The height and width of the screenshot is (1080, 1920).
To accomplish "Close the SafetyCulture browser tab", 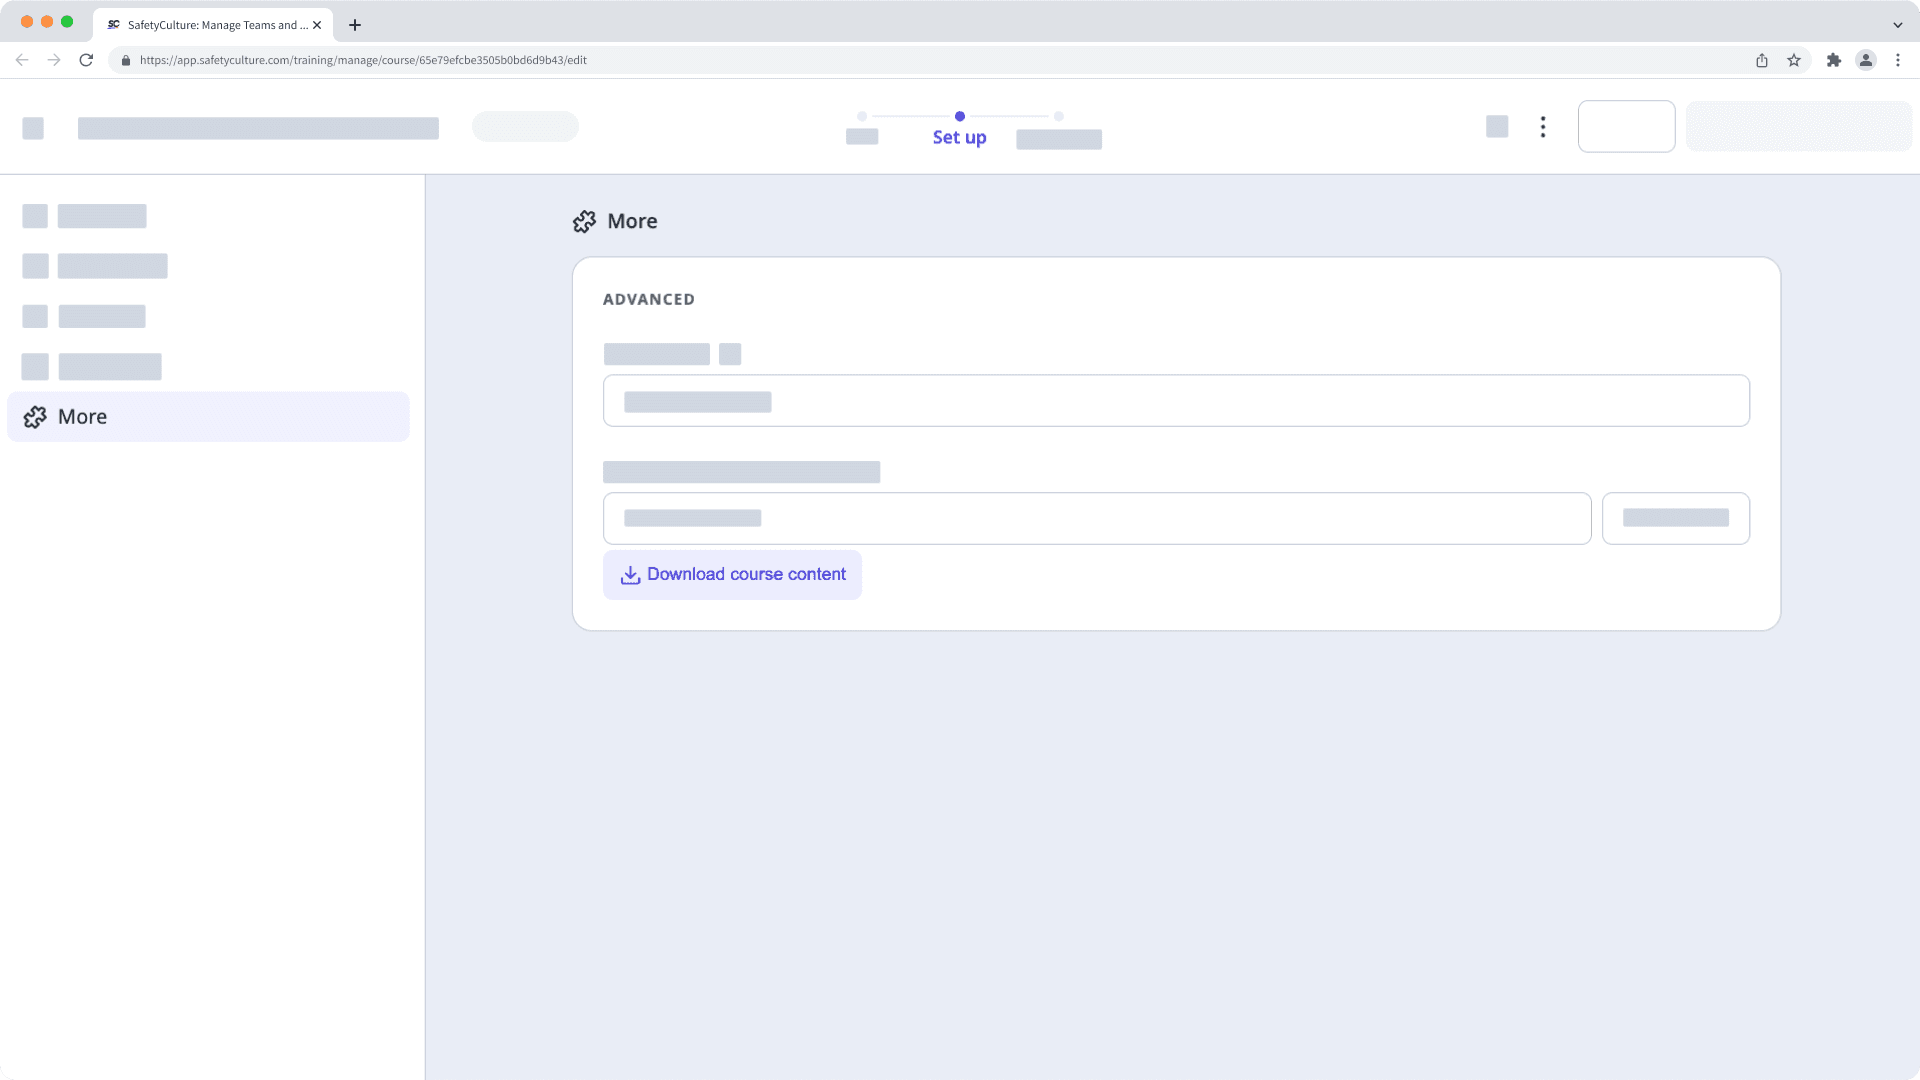I will click(x=317, y=25).
